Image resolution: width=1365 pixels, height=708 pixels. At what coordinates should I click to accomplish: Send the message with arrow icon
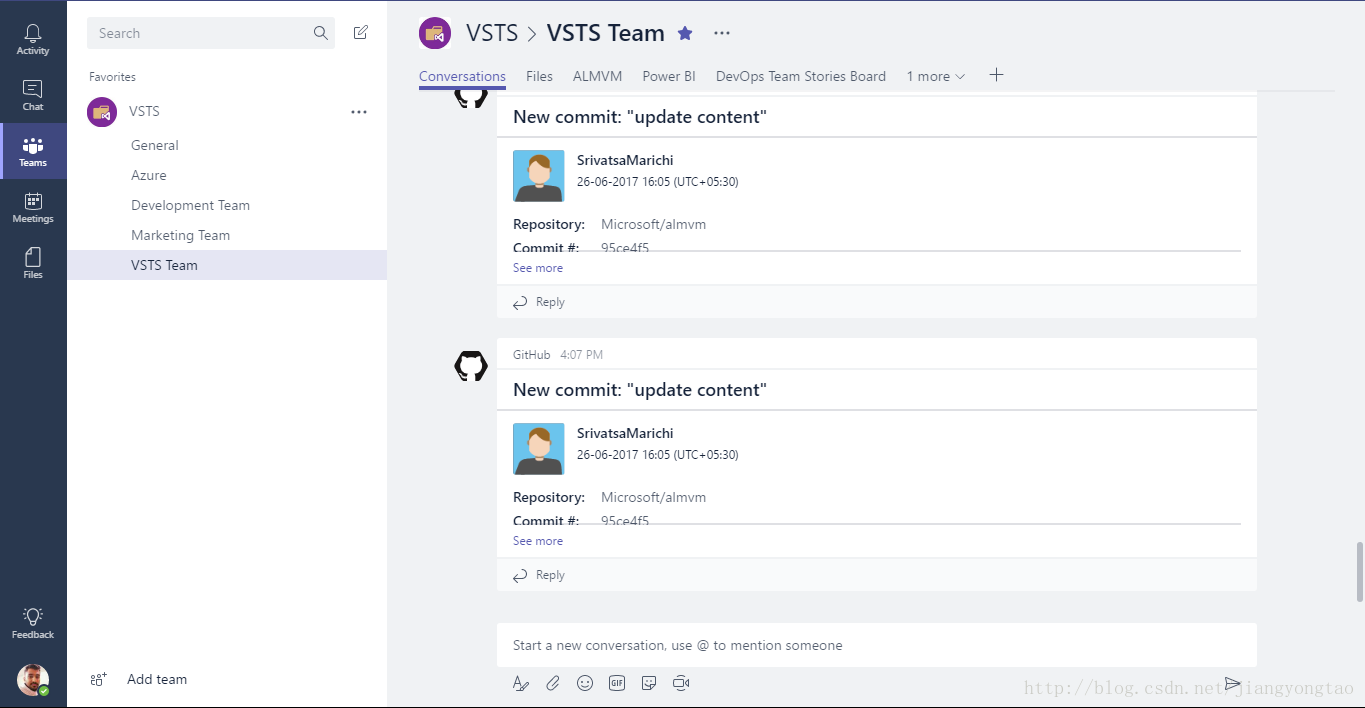coord(1233,684)
